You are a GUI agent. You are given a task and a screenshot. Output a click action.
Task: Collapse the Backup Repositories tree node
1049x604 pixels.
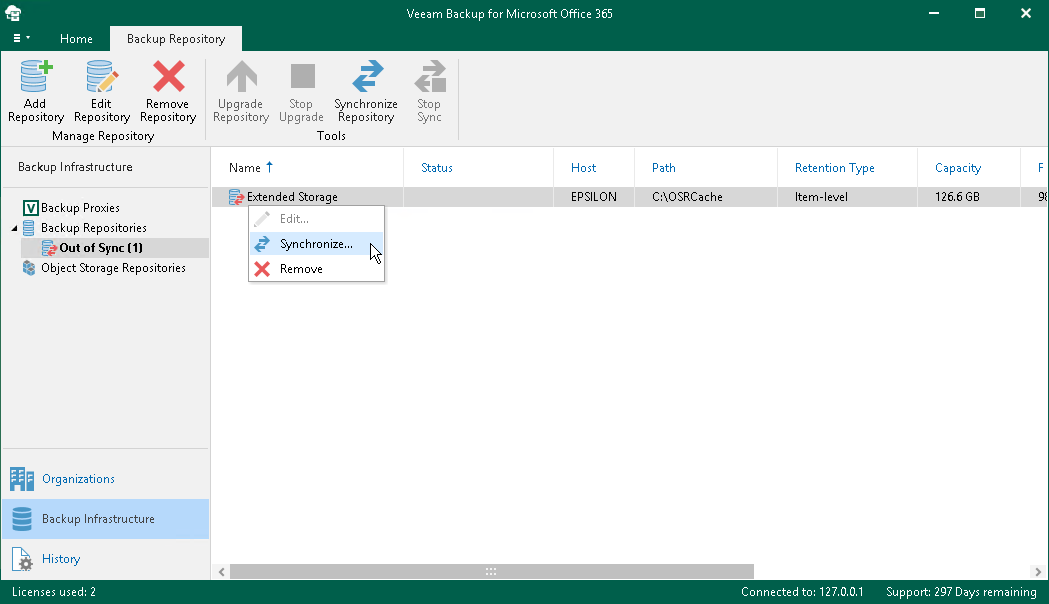14,228
